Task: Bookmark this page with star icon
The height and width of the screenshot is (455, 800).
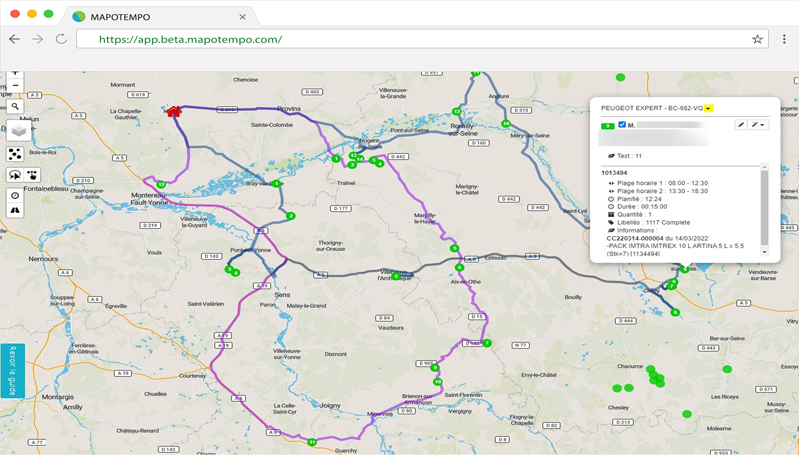Action: (x=757, y=39)
